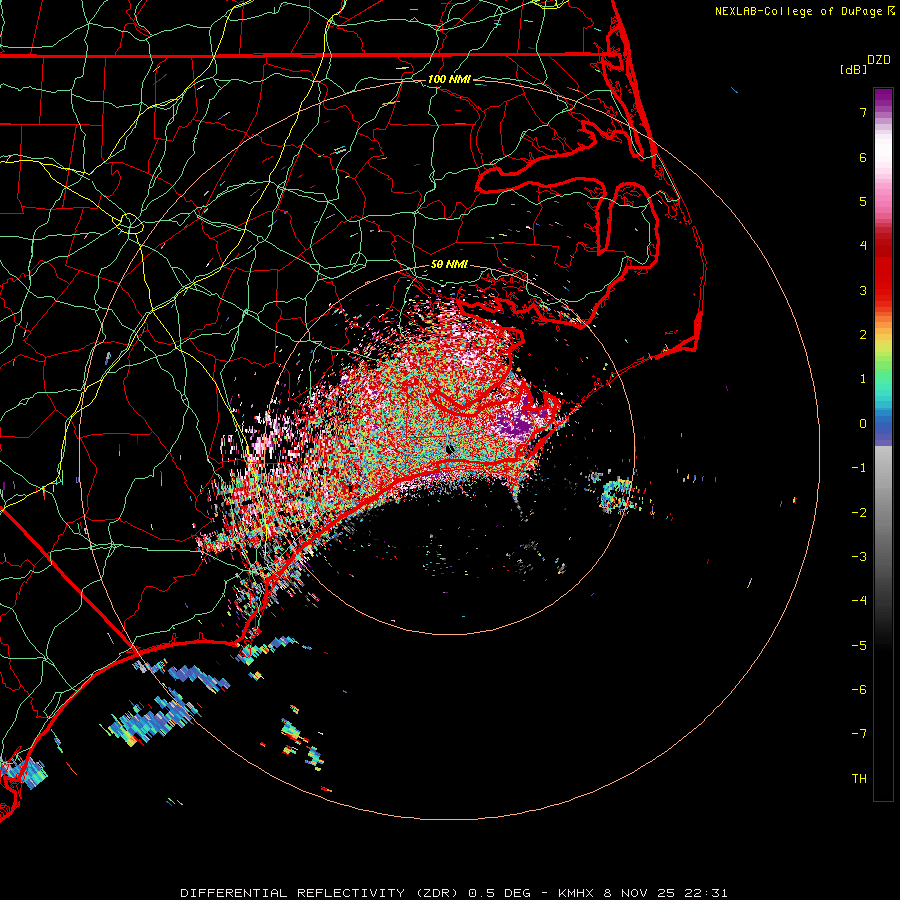The width and height of the screenshot is (900, 900).
Task: Click the 7 value on the color scale
Action: point(863,112)
